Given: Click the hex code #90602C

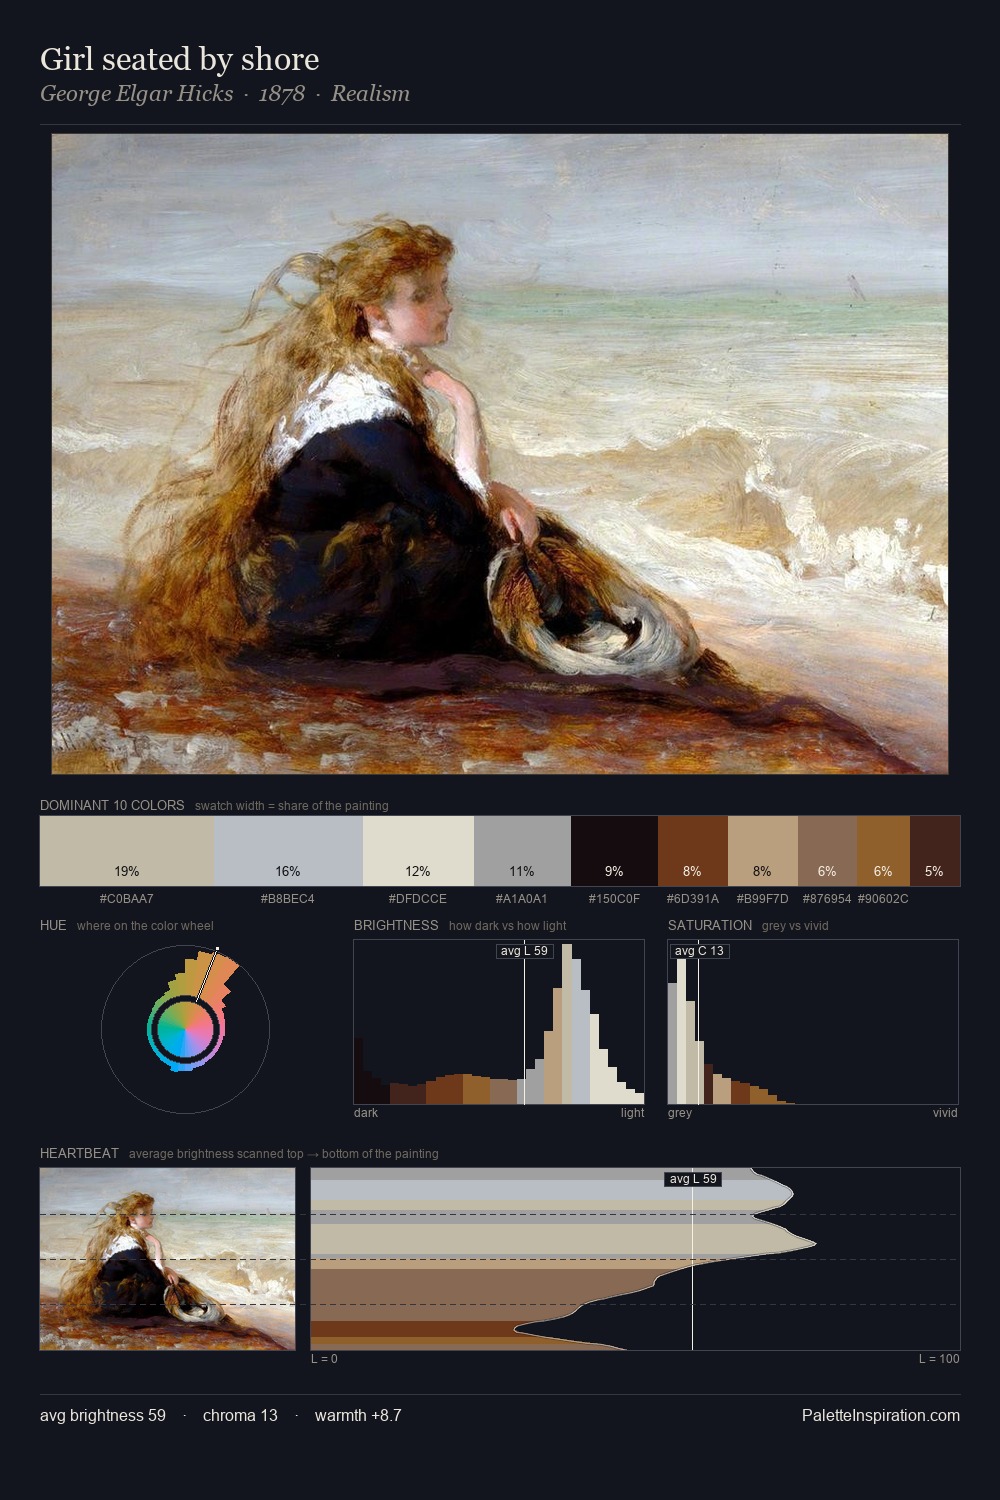Looking at the screenshot, I should 883,899.
